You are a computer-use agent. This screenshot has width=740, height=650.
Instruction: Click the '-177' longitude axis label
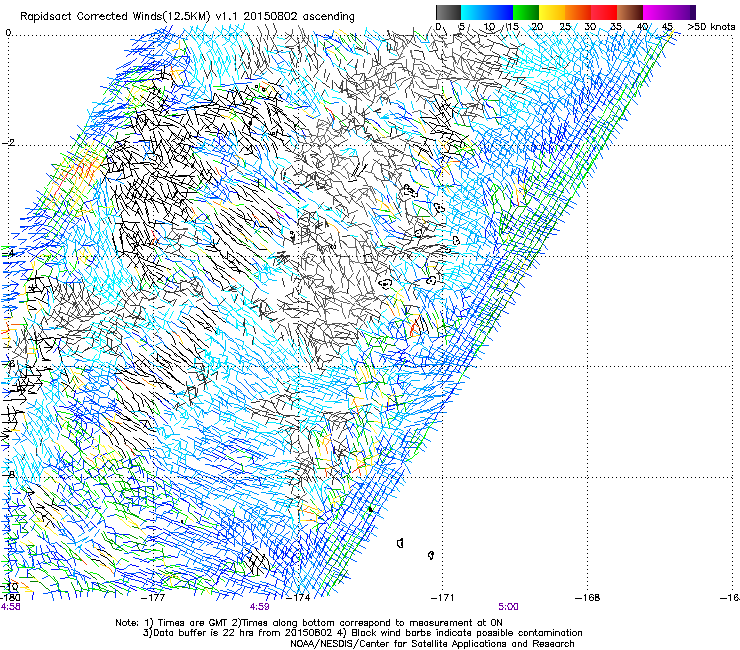pyautogui.click(x=154, y=598)
